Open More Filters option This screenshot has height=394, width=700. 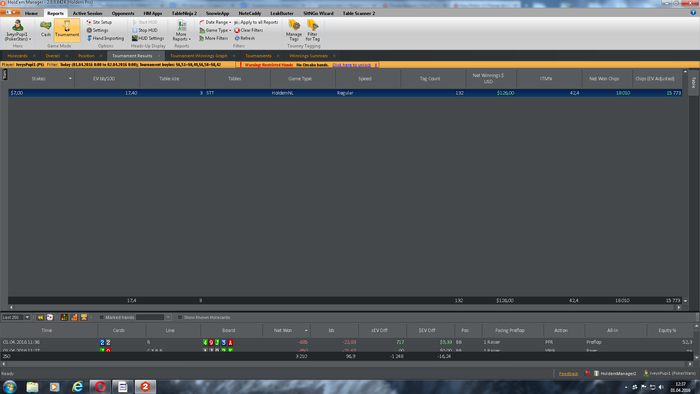213,38
